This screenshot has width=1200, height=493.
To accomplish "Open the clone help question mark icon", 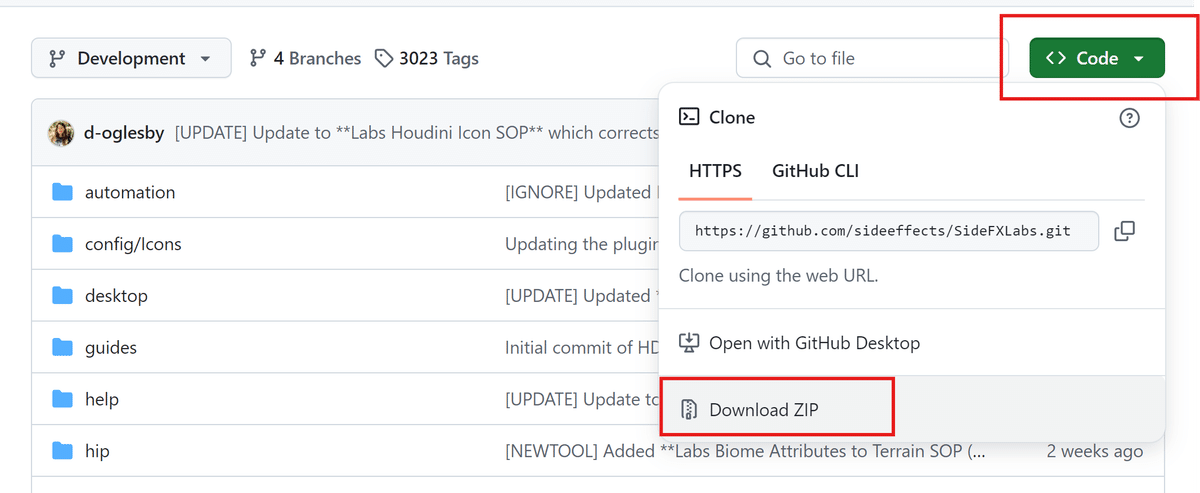I will click(x=1129, y=118).
